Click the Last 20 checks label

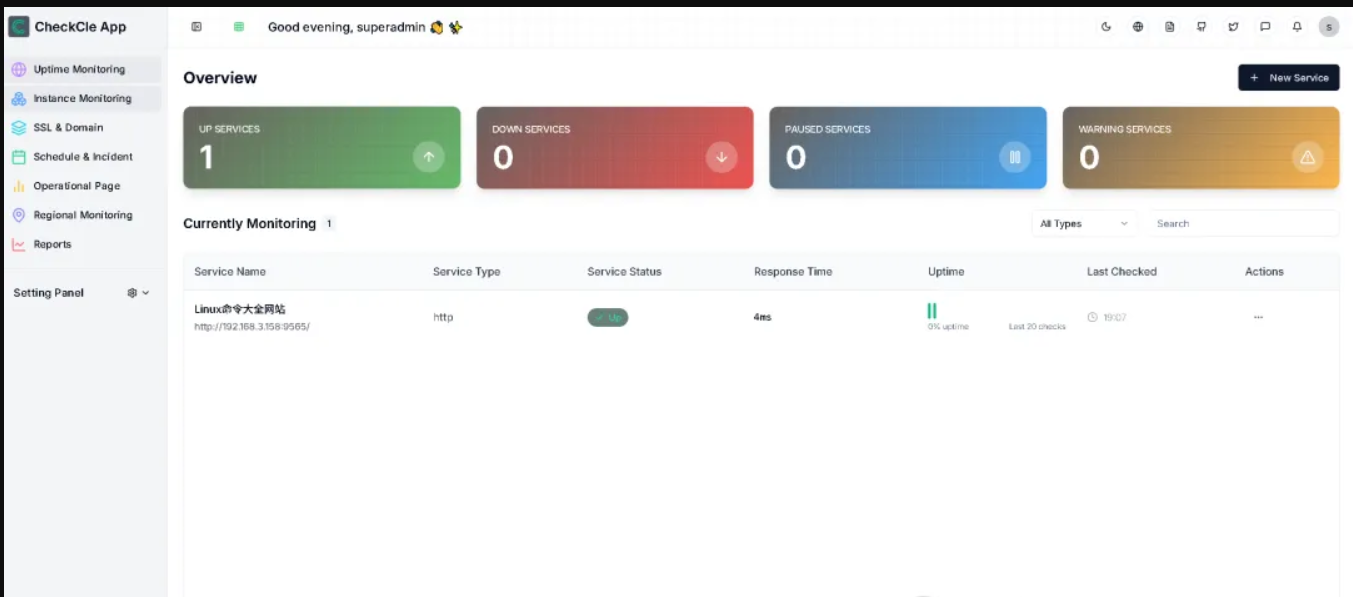pos(1037,327)
